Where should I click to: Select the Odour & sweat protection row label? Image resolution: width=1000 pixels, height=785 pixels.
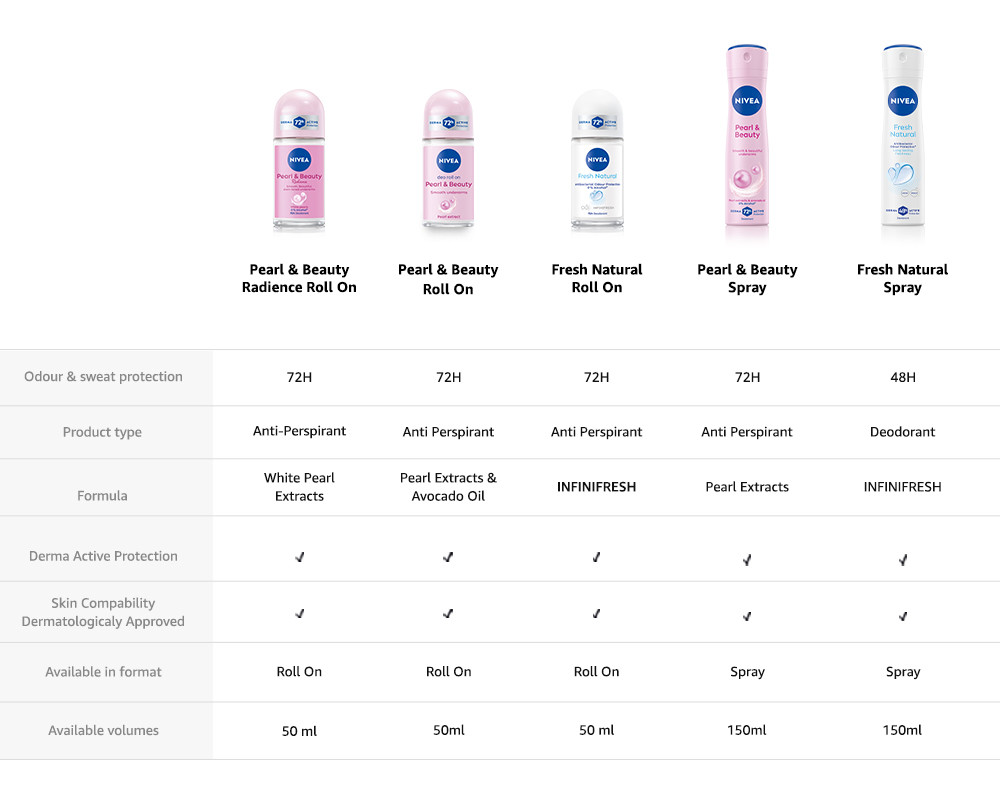point(104,377)
